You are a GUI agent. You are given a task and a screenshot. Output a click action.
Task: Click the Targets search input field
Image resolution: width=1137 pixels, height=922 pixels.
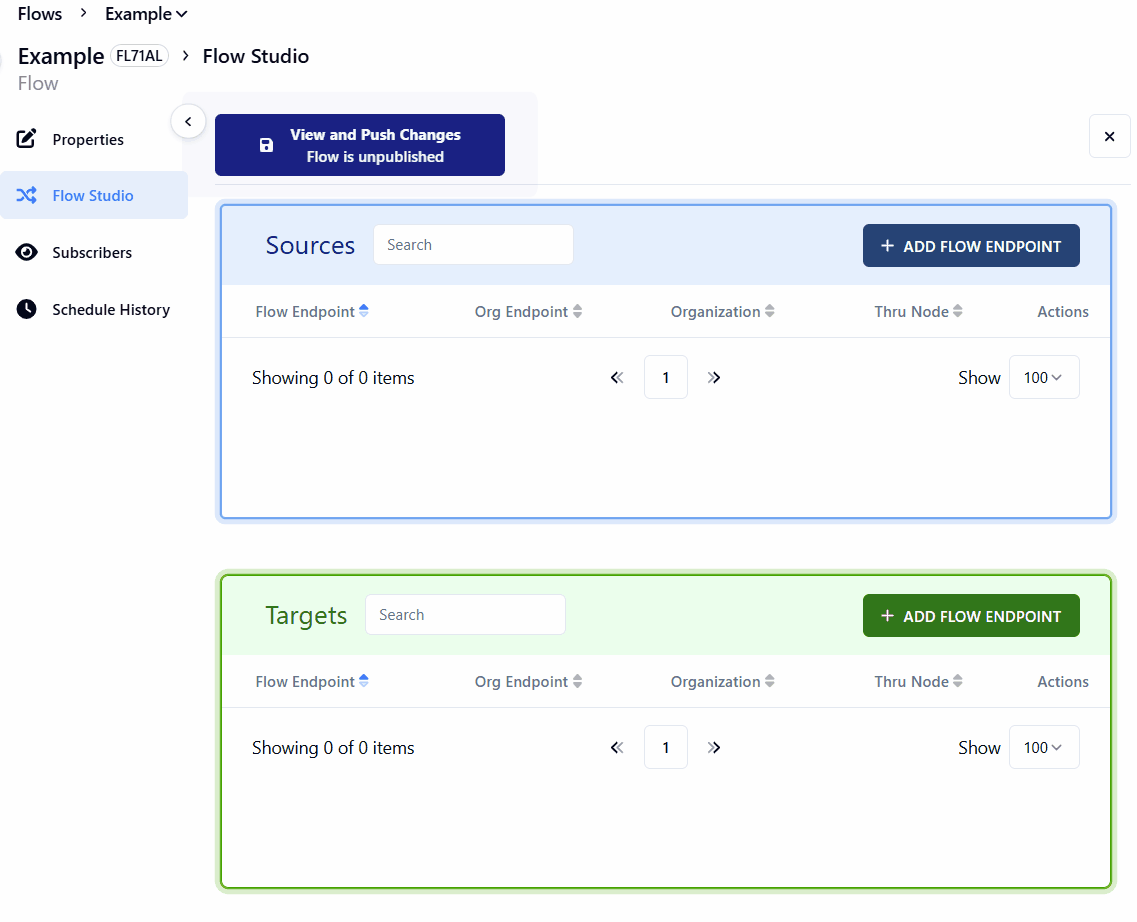pos(465,615)
